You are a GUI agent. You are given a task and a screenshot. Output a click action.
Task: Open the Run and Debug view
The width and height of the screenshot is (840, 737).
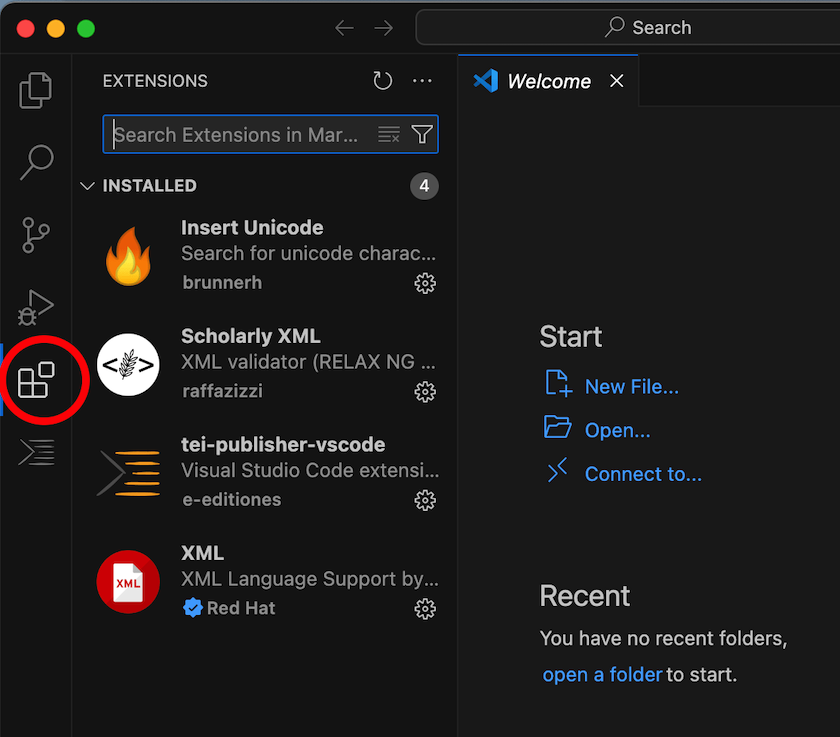pos(35,307)
